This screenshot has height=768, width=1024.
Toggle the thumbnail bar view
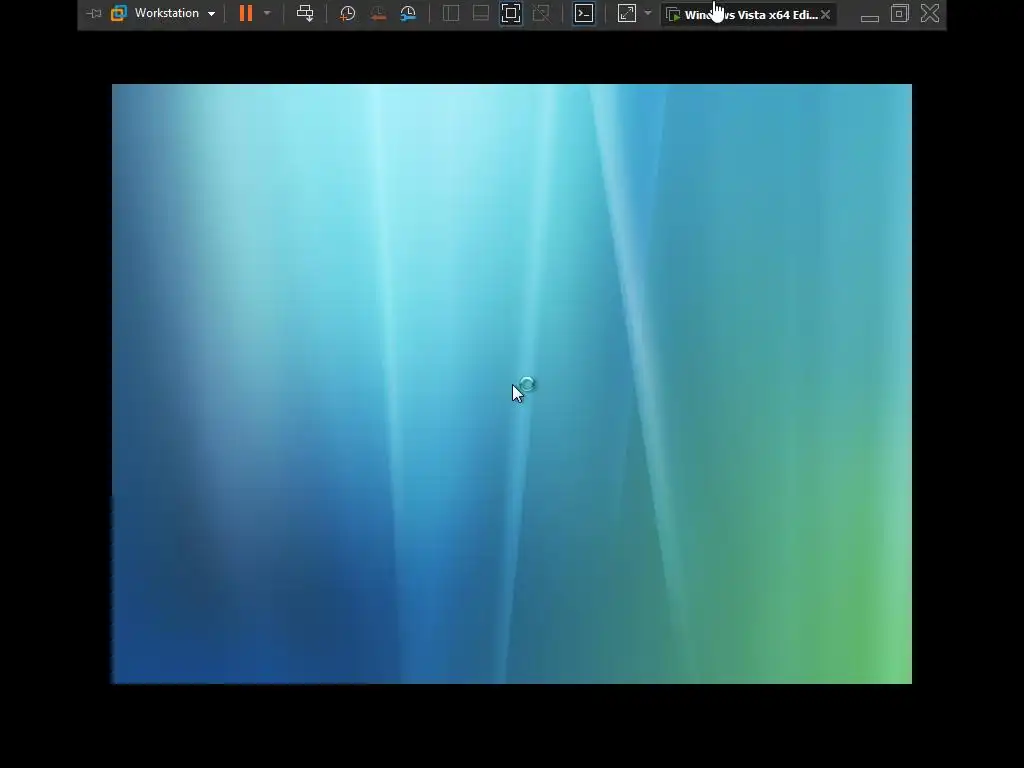point(481,13)
